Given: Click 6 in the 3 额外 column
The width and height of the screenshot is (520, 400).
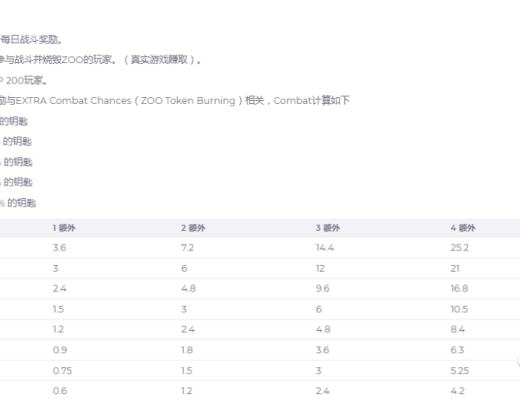Looking at the screenshot, I should 319,309.
